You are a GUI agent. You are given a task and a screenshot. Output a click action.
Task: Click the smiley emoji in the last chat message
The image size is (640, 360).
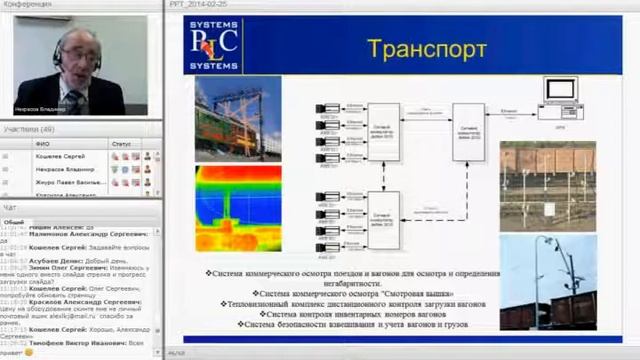pos(29,351)
